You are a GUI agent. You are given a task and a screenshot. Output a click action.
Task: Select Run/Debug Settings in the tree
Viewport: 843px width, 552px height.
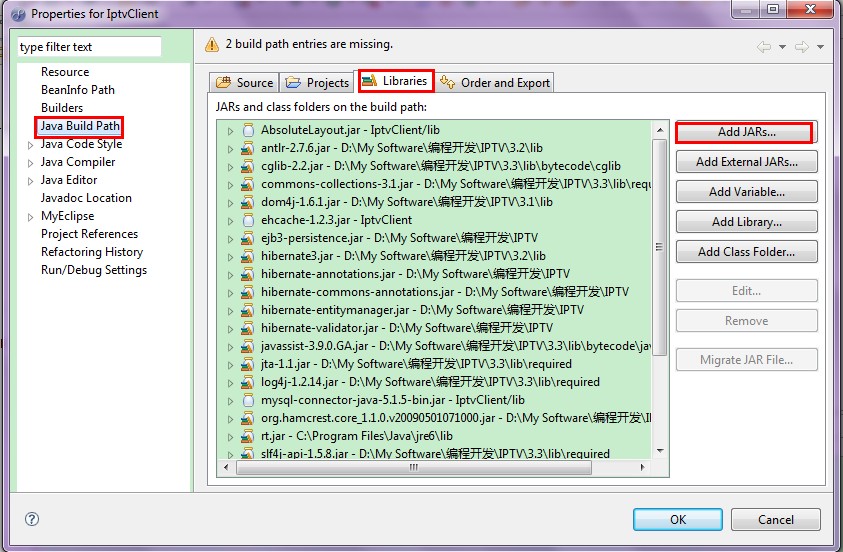coord(94,270)
